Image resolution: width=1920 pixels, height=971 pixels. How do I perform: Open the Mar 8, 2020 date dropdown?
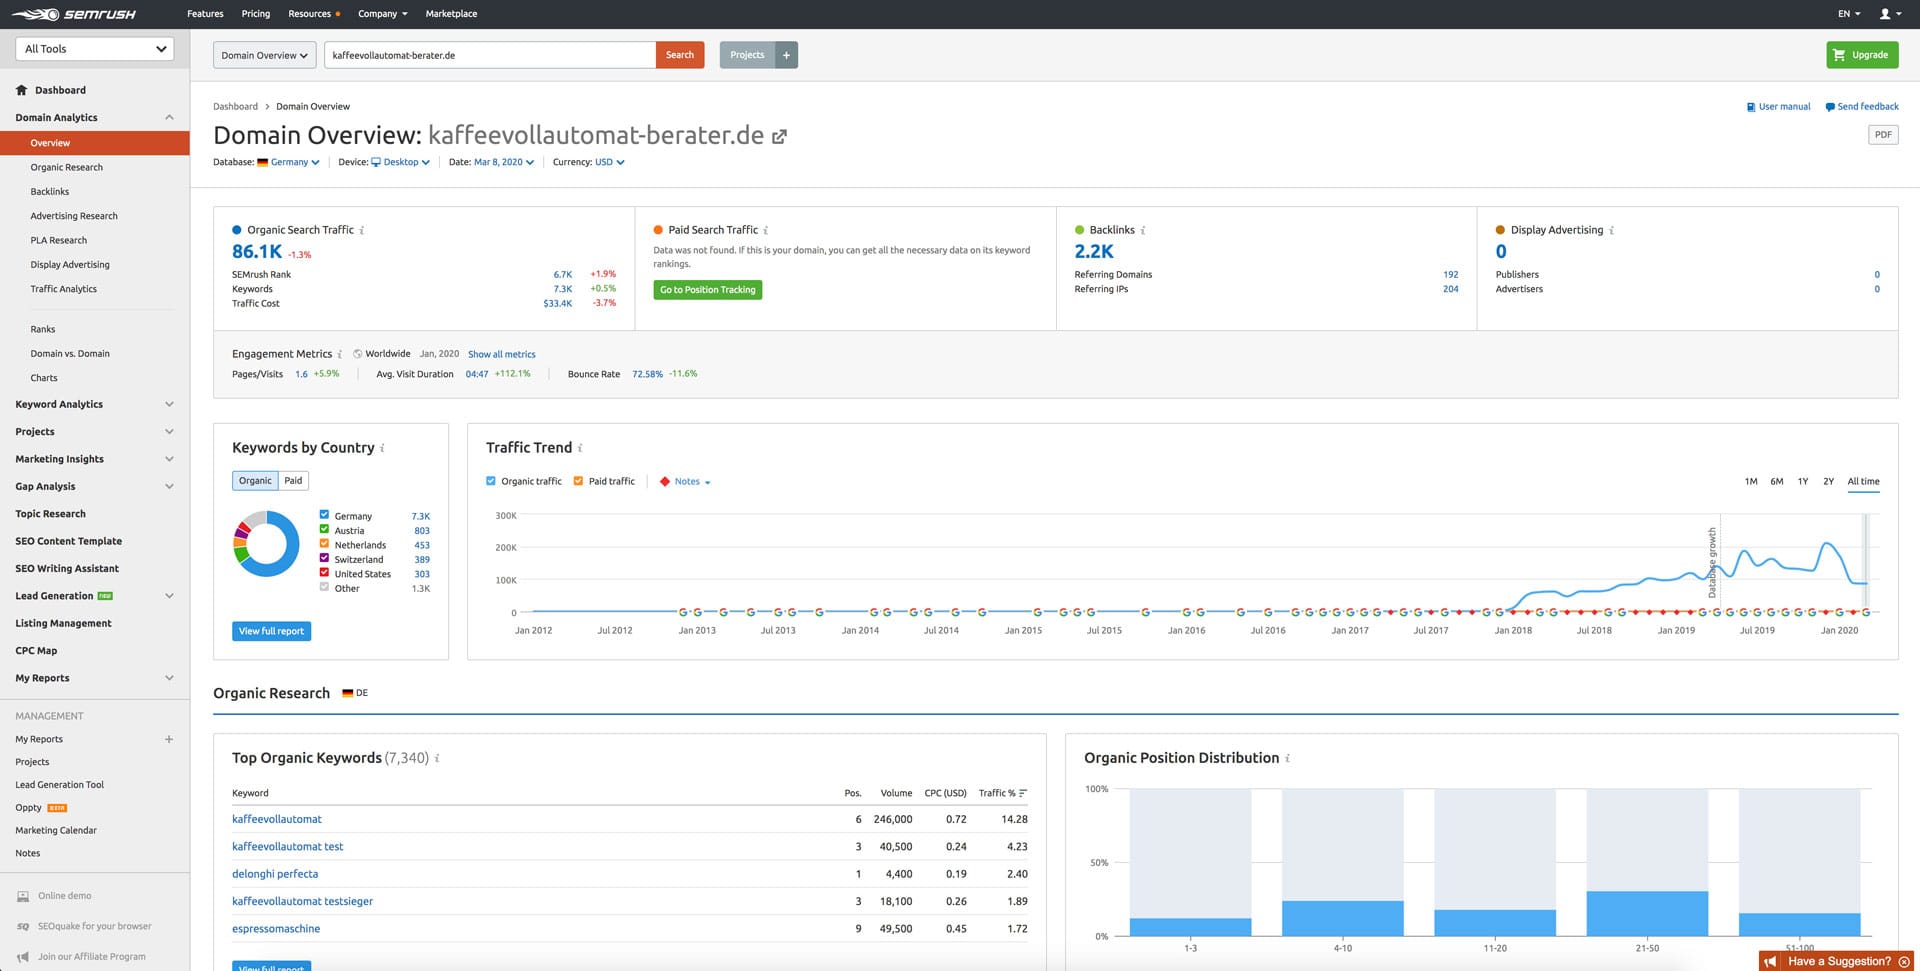504,162
